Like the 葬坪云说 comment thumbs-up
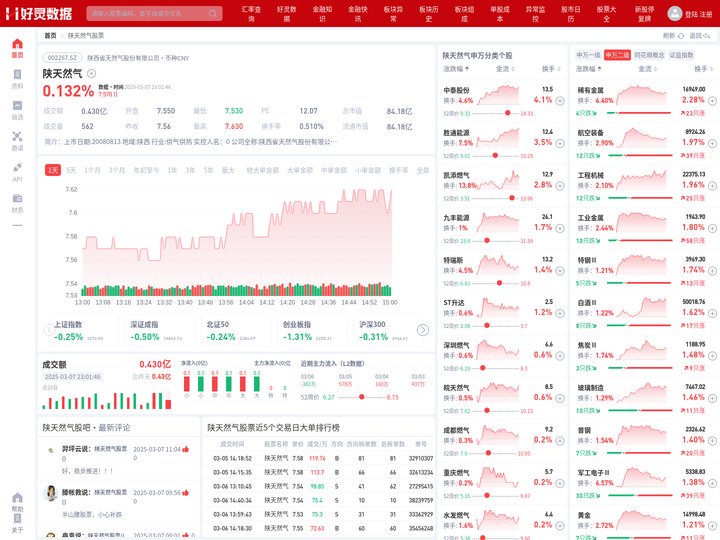 pyautogui.click(x=186, y=449)
